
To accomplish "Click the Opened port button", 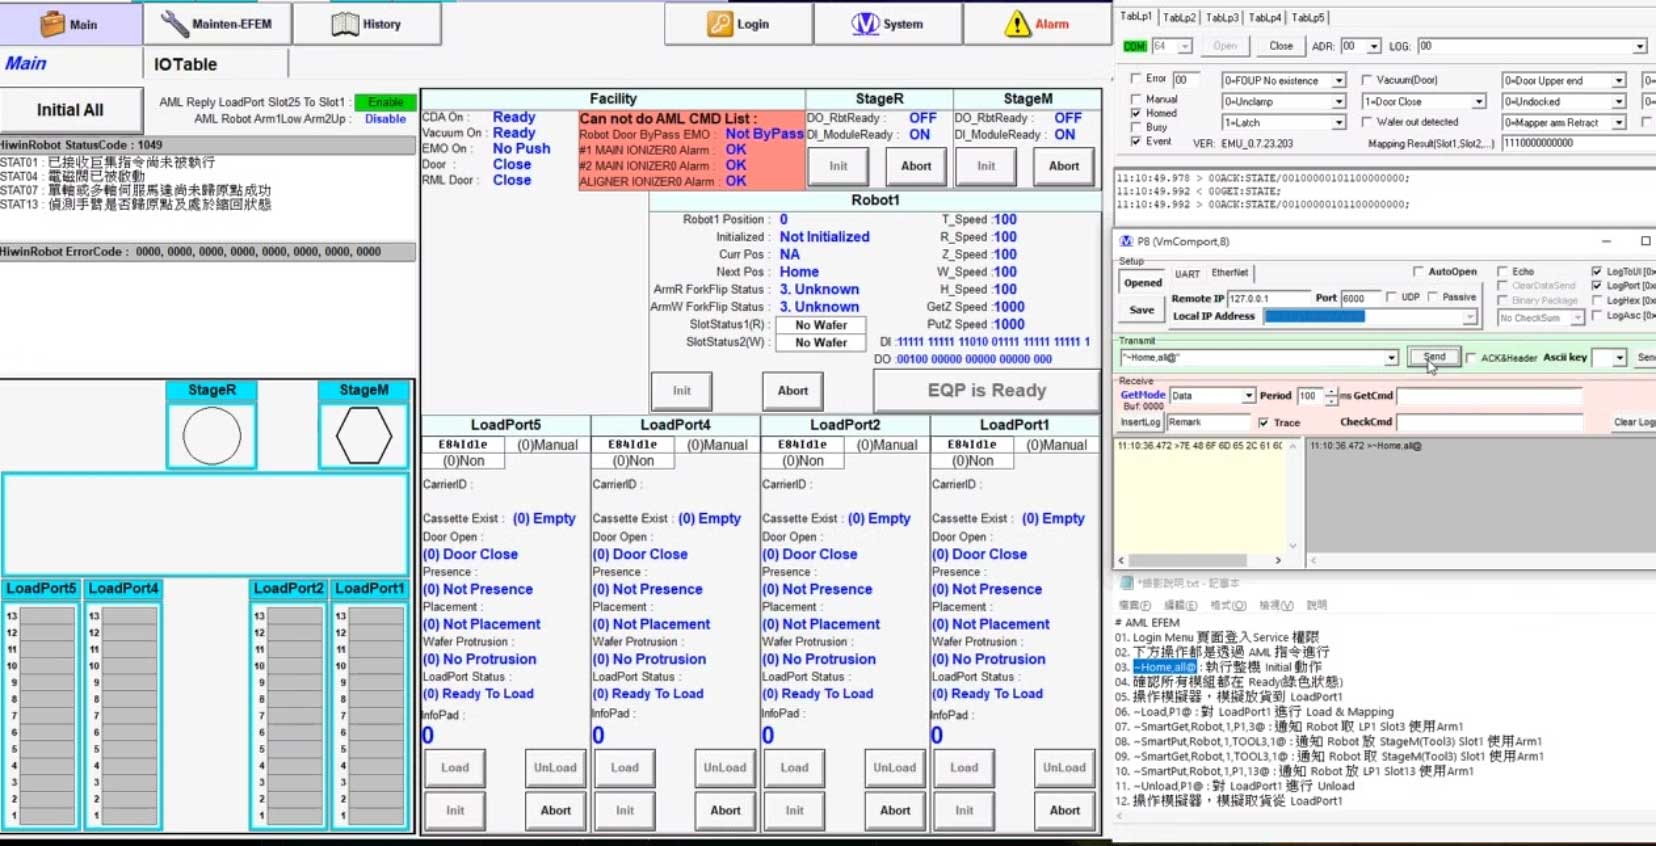I will [x=1142, y=283].
